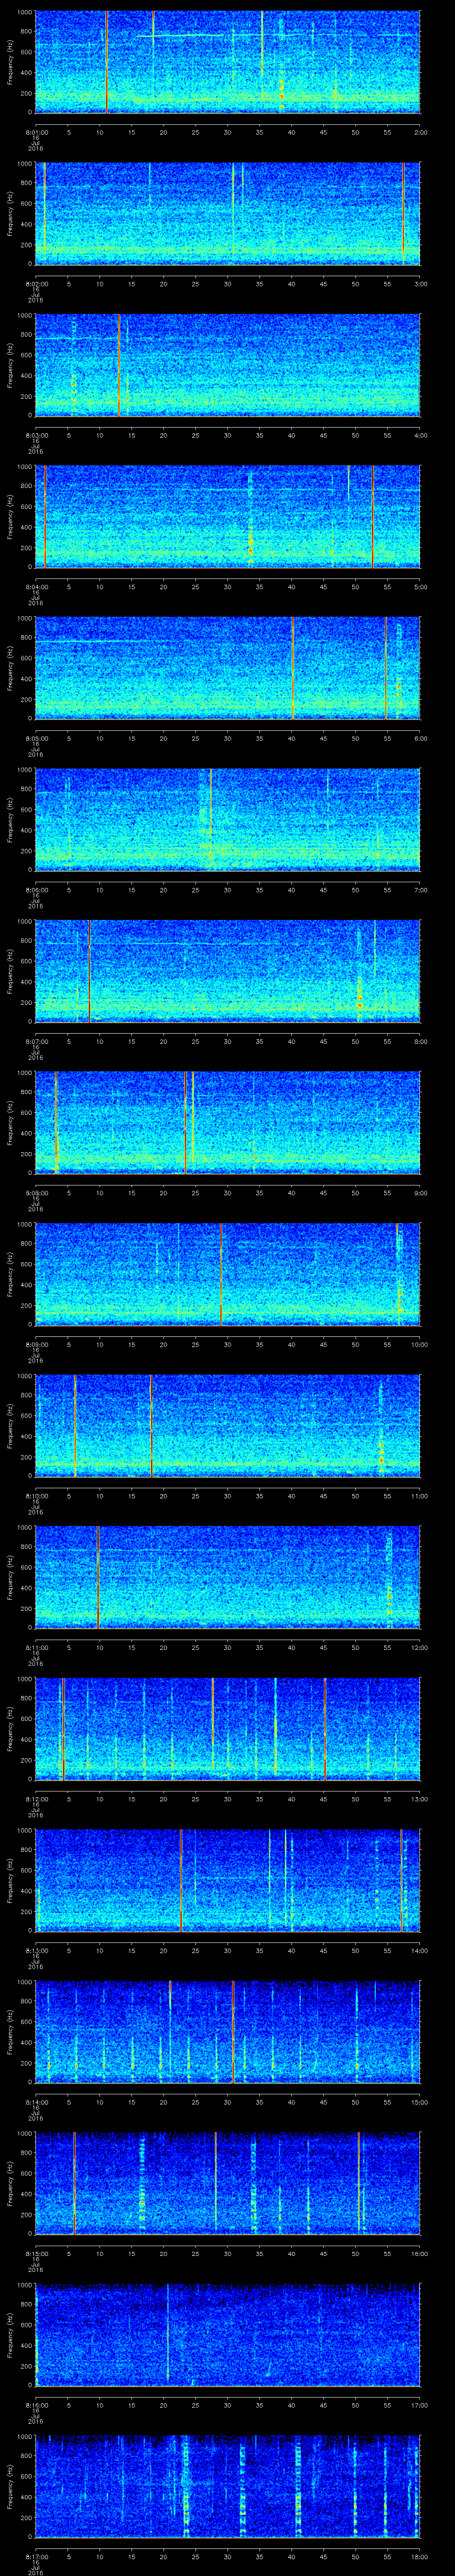Click the red line near 13 seconds in 8:03:00 spectrogram
Image resolution: width=455 pixels, height=2576 pixels.
[118, 365]
